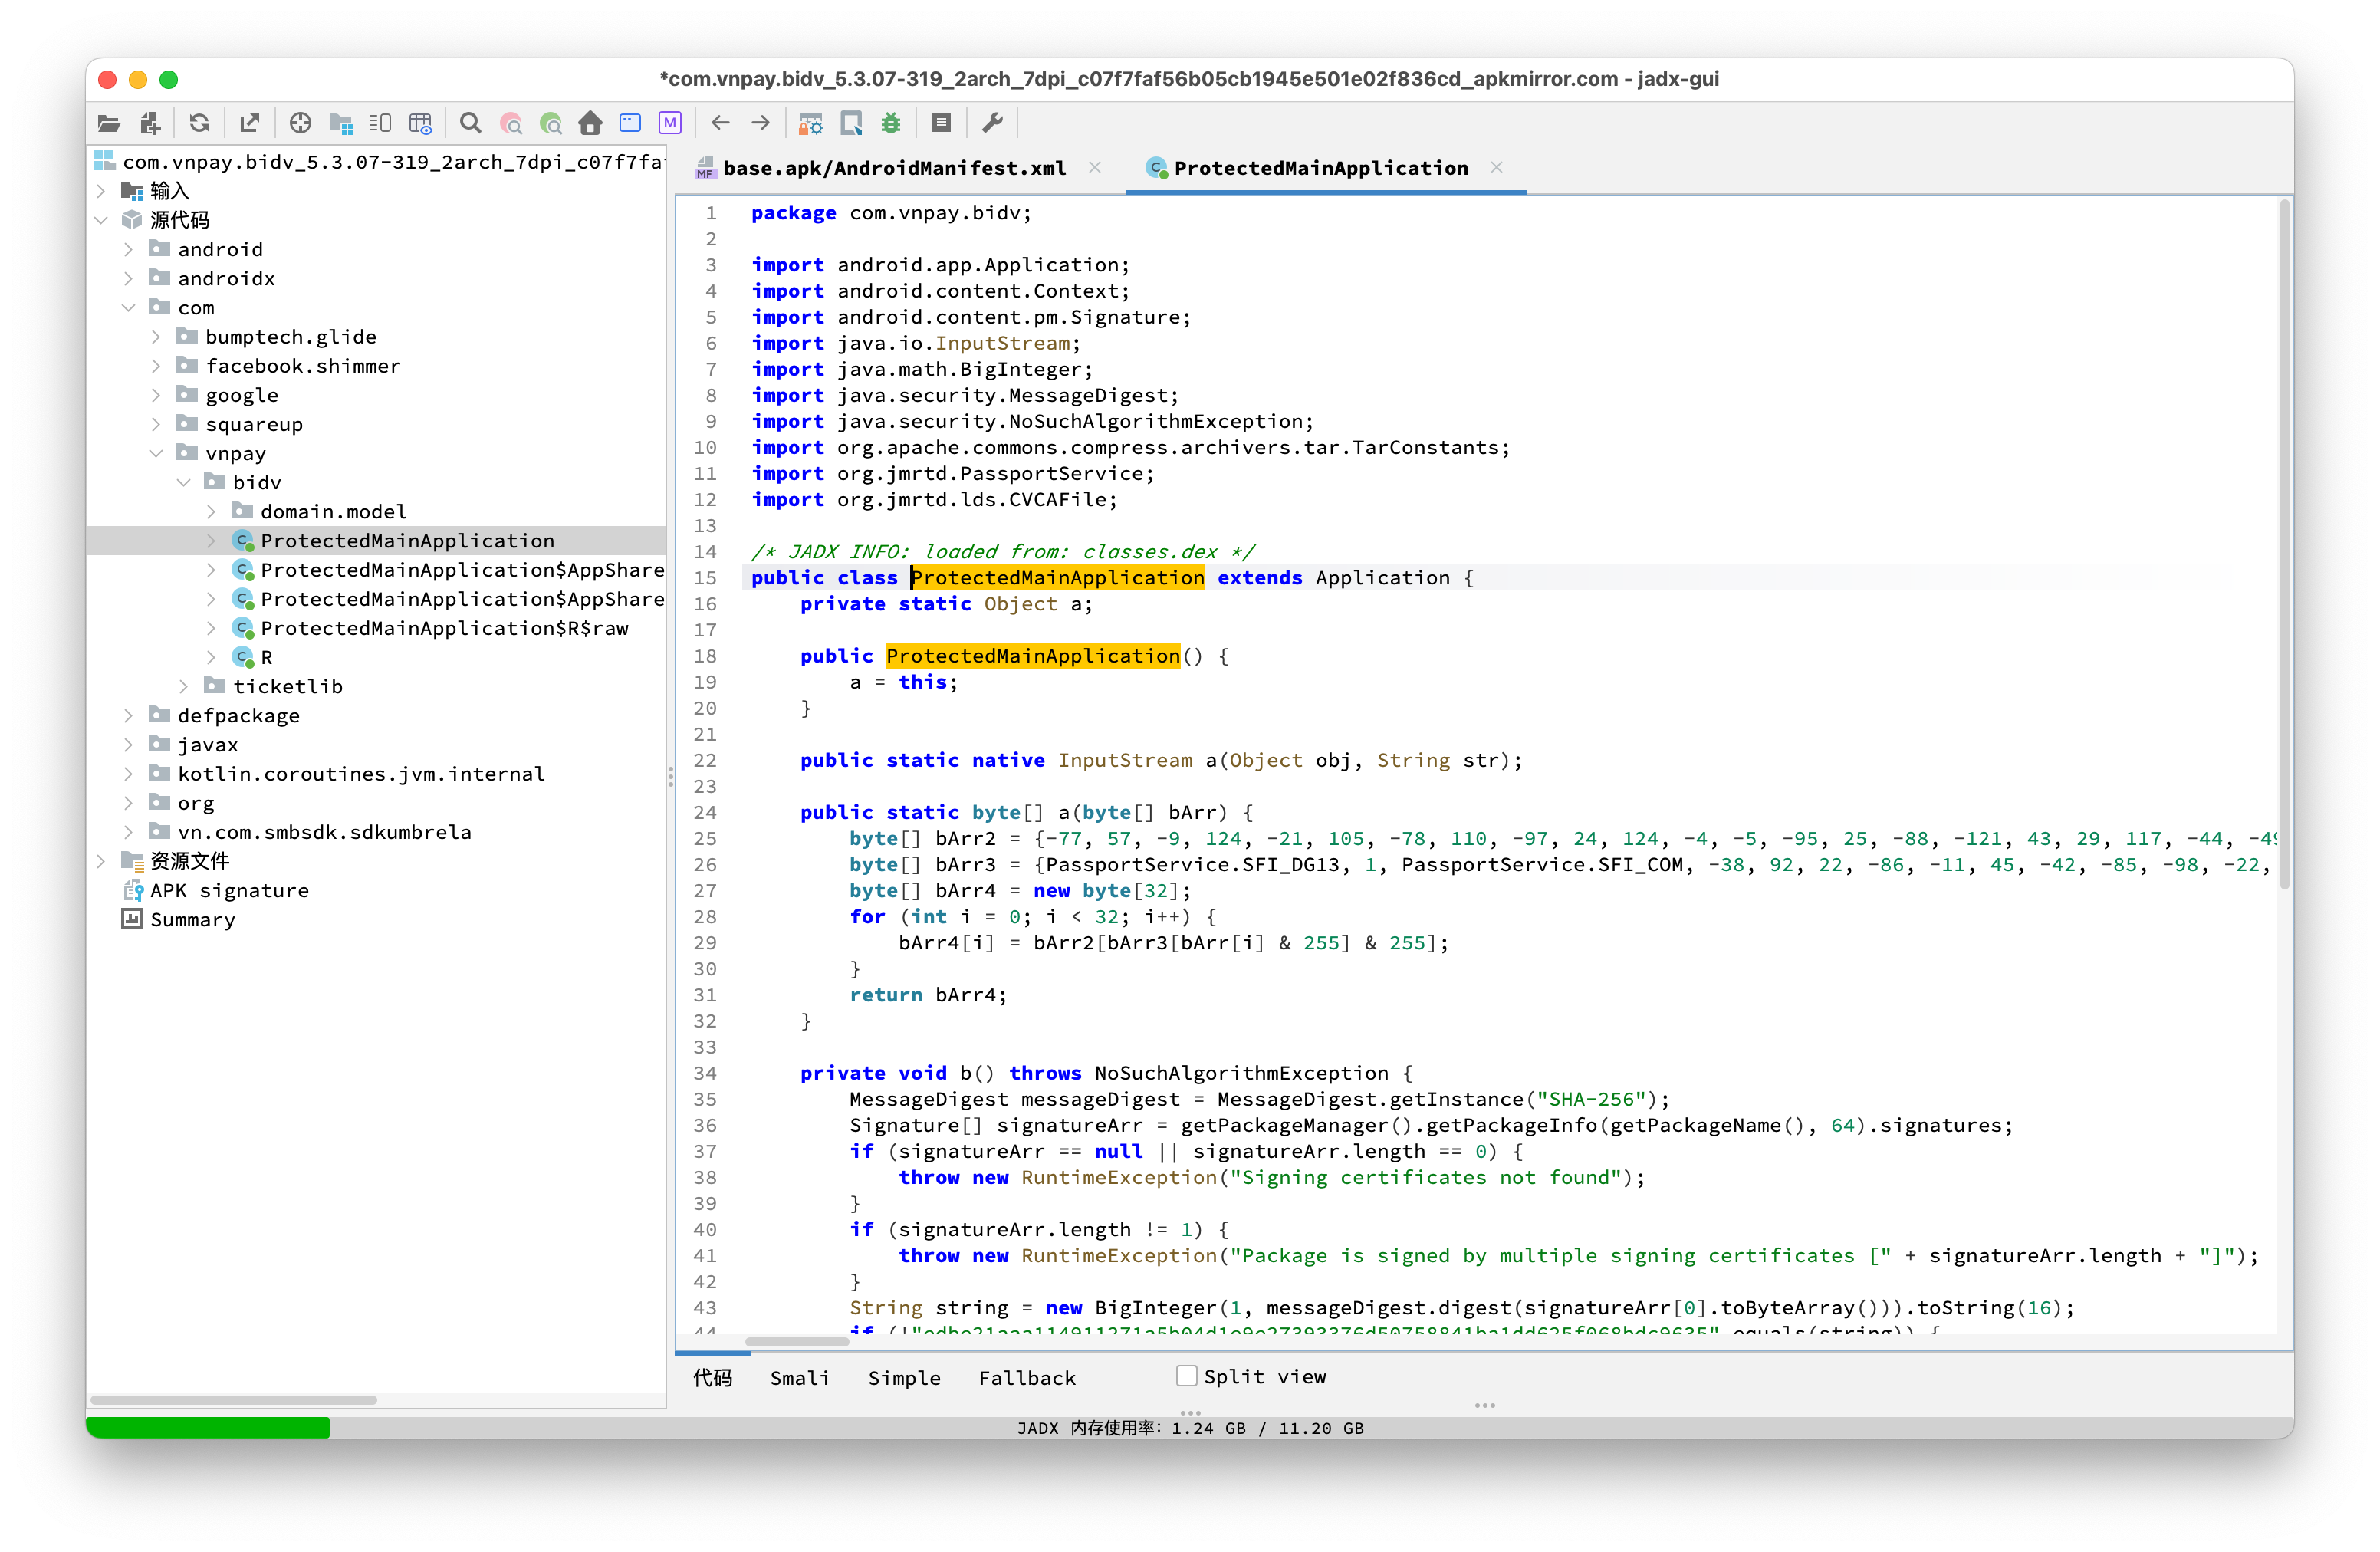Collapse the vnpay package node
This screenshot has height=1552, width=2380.
pos(156,453)
